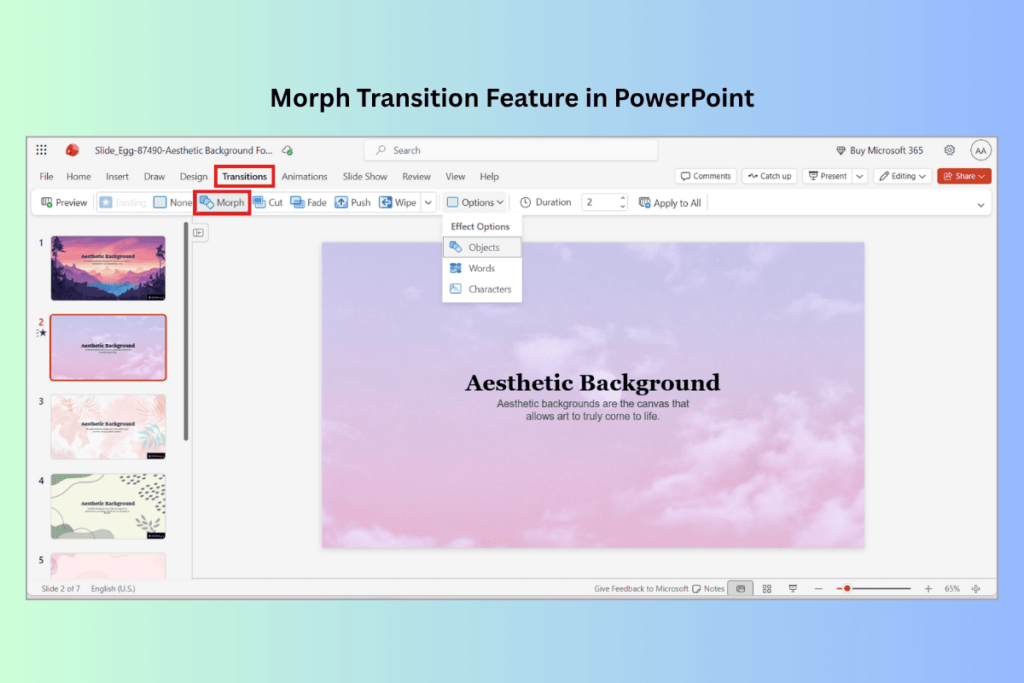Viewport: 1024px width, 683px height.
Task: Collapse the slide thumbnail pane icon
Action: click(x=199, y=232)
